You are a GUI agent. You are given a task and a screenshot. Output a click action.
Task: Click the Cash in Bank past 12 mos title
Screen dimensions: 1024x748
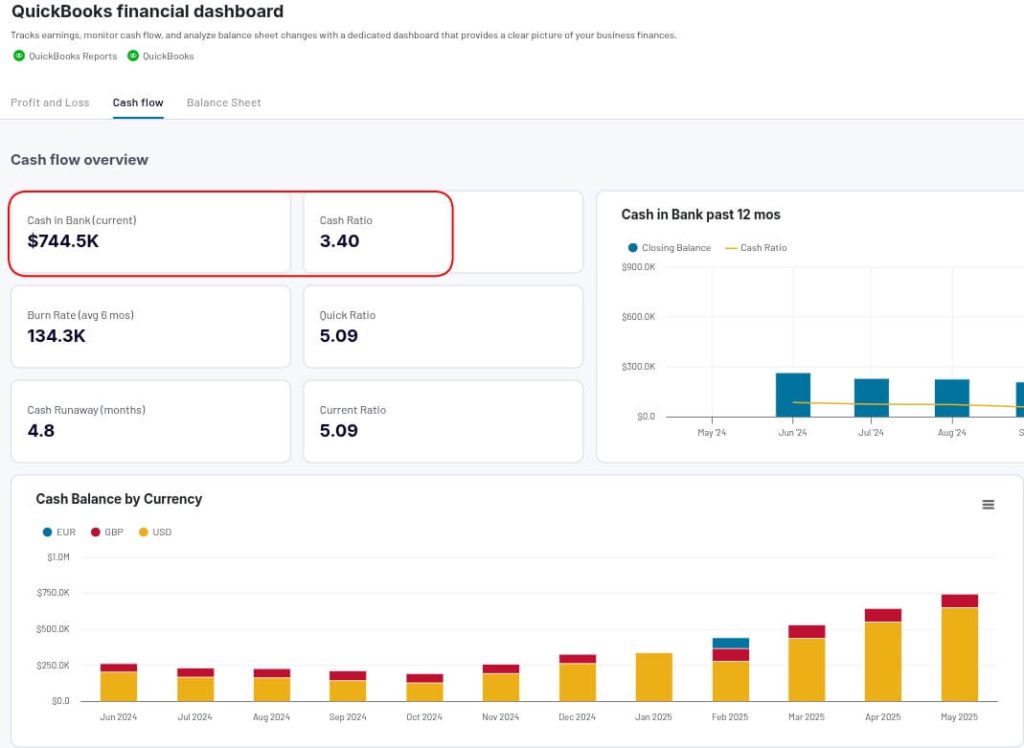701,214
